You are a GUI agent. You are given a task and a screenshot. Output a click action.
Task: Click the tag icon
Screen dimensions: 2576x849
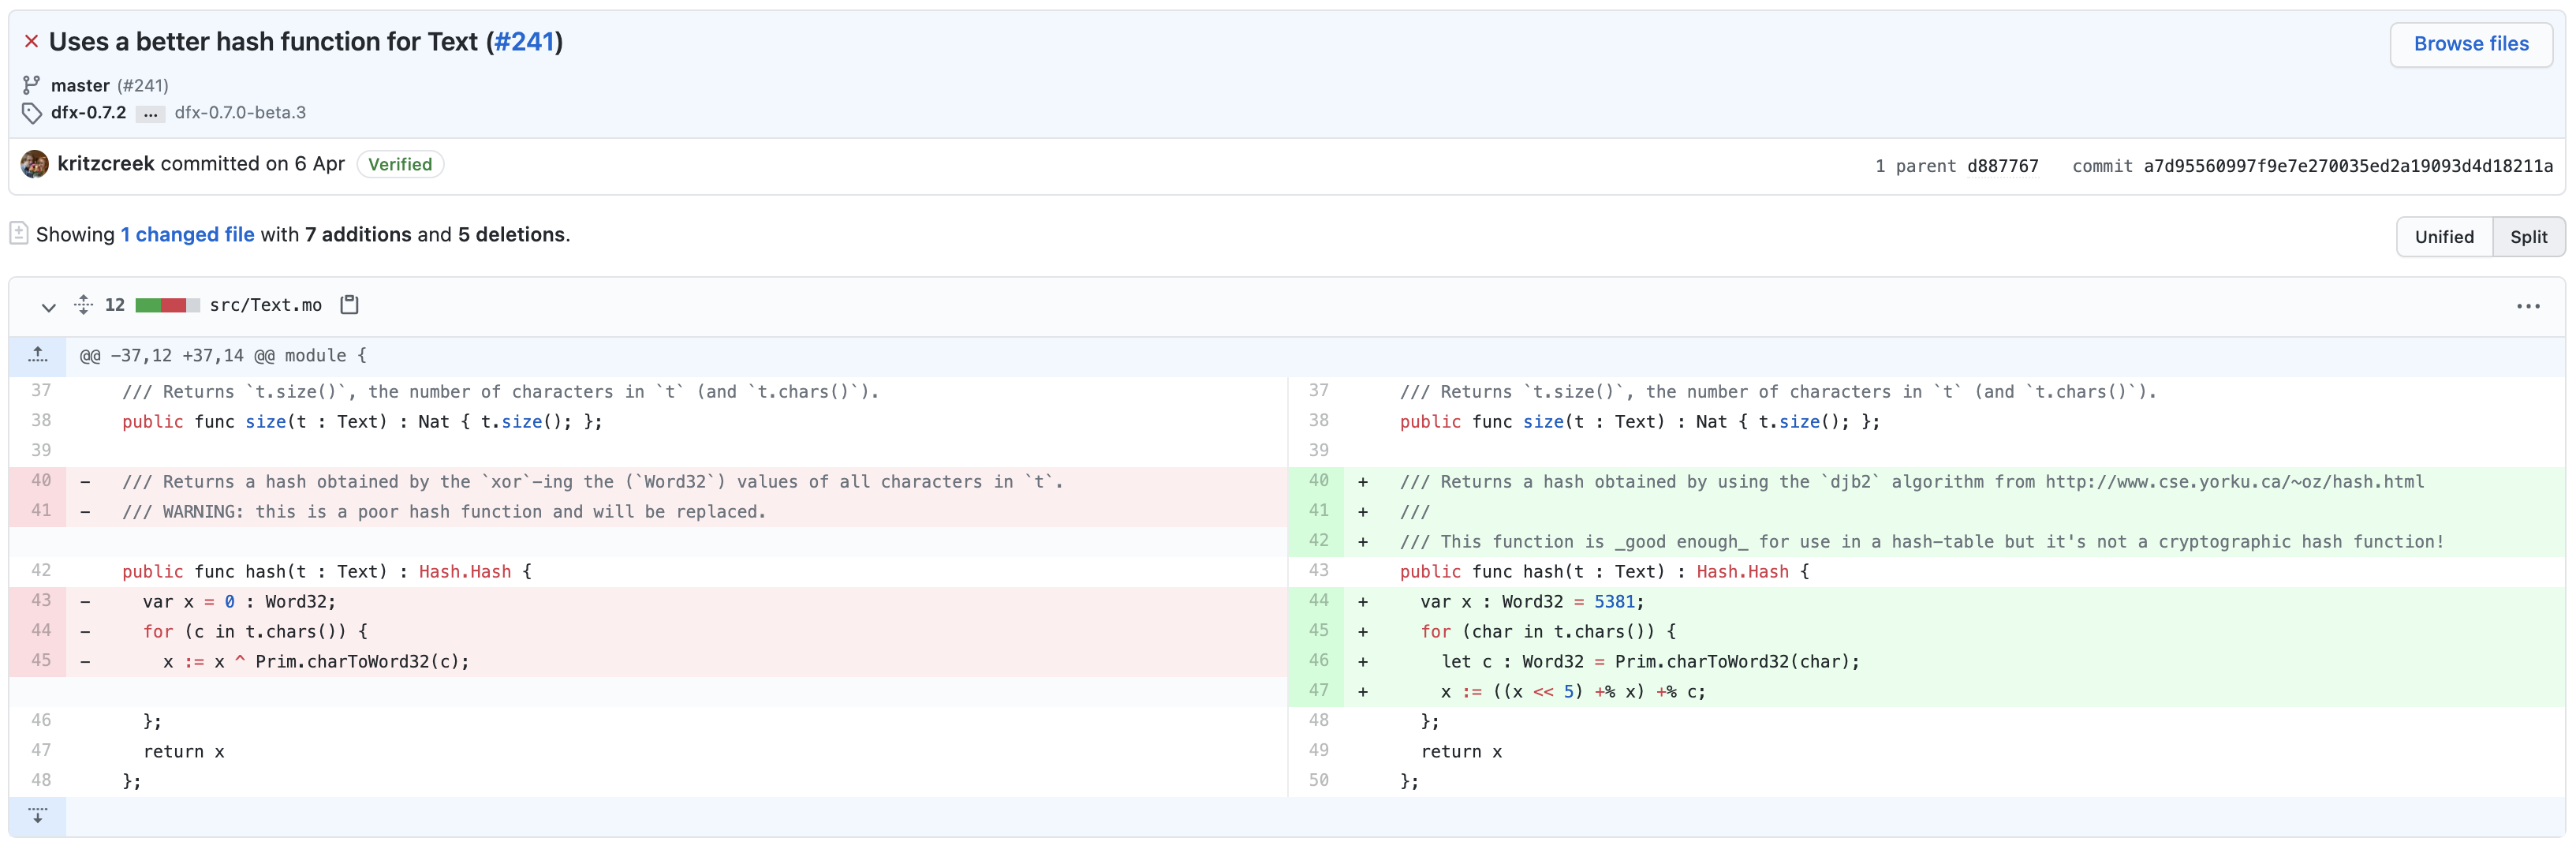pos(32,112)
